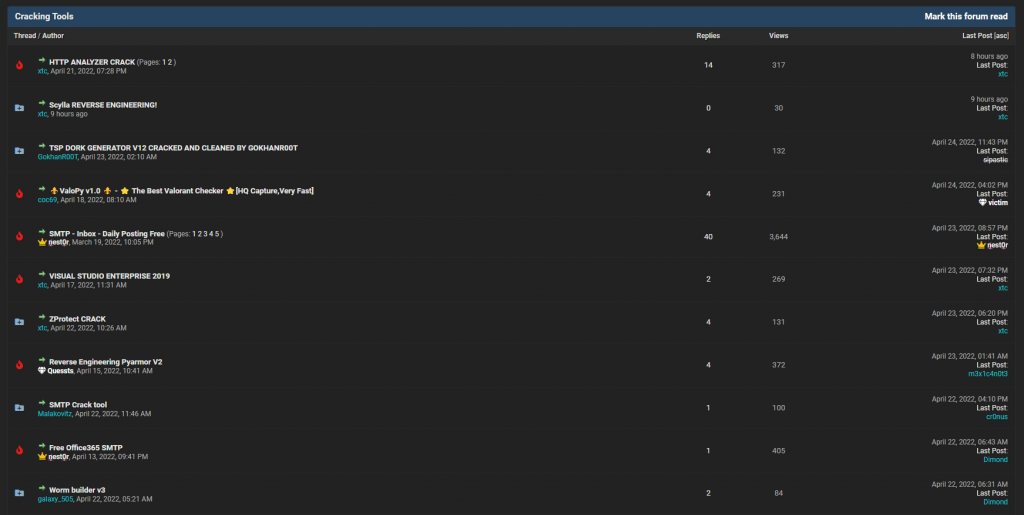Open the Scylla REVERSE ENGINEERING! thread title
Image resolution: width=1024 pixels, height=515 pixels.
click(x=103, y=105)
